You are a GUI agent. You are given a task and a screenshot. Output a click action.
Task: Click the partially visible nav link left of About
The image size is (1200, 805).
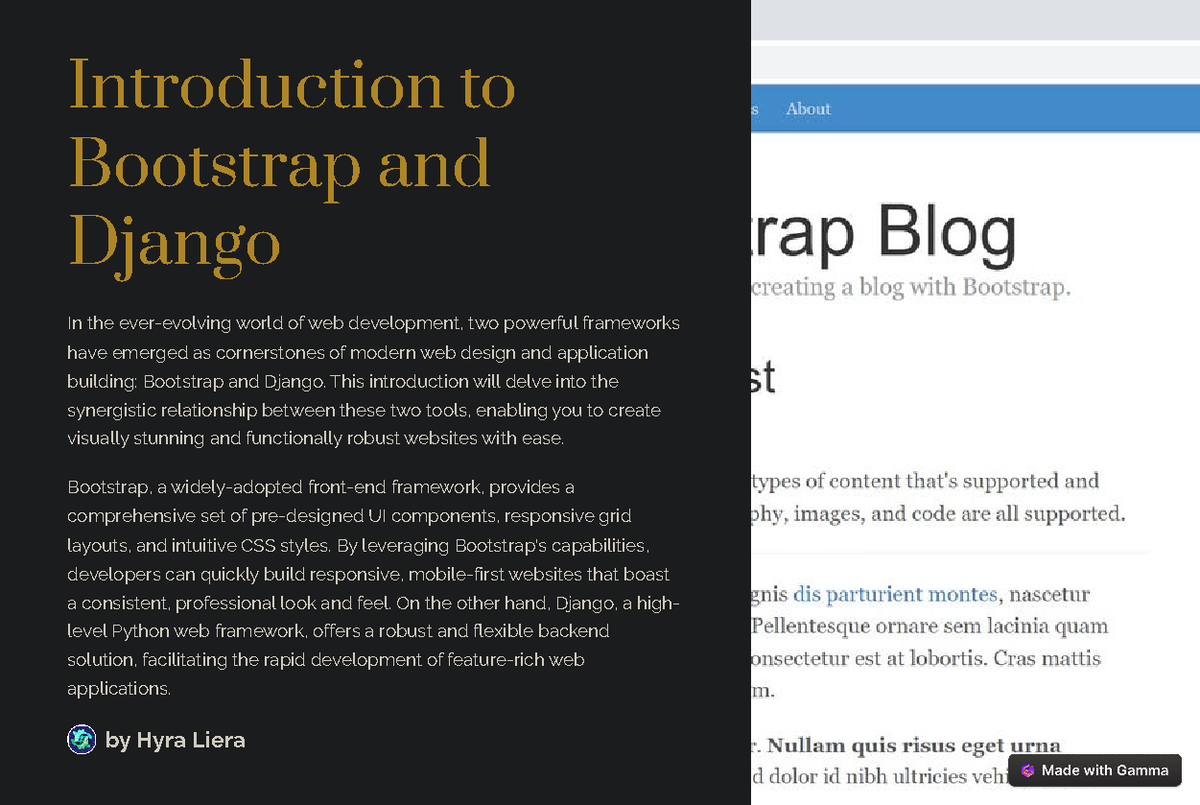pyautogui.click(x=755, y=109)
